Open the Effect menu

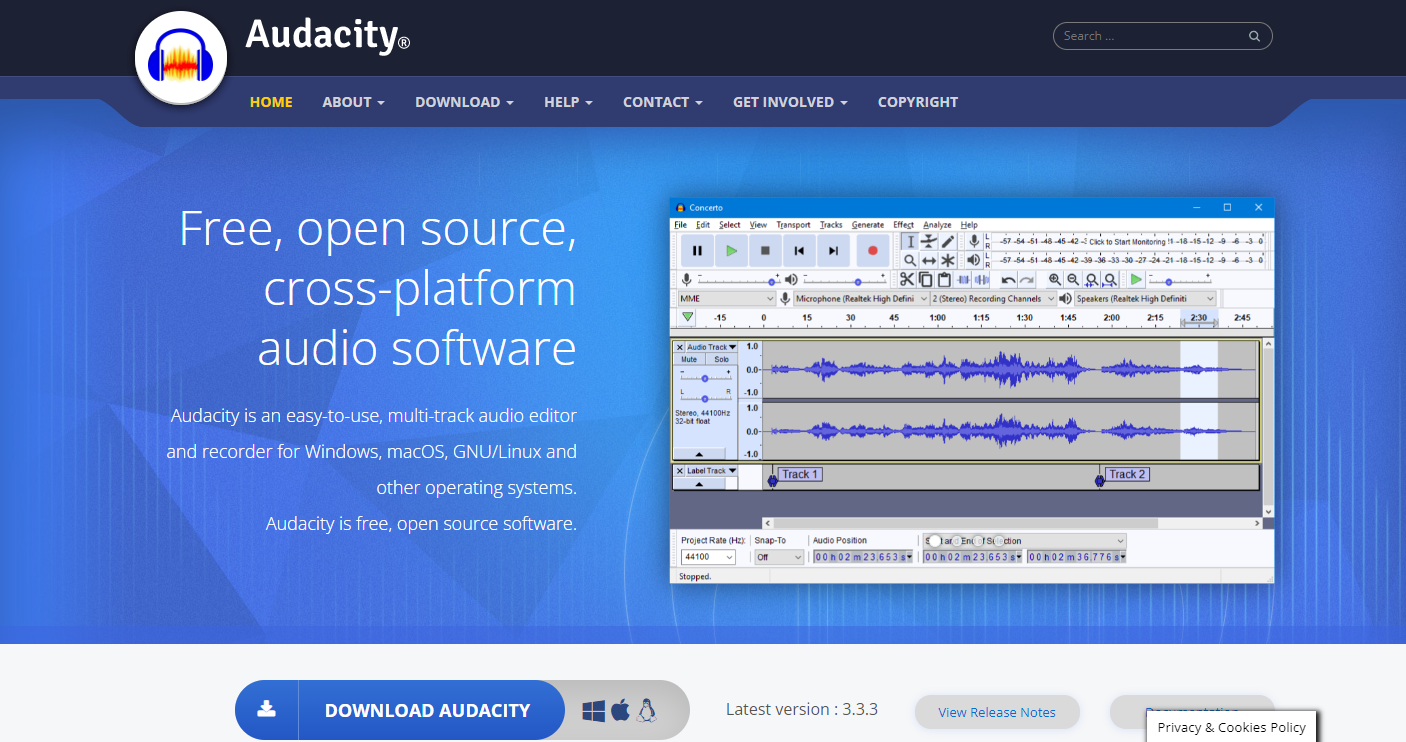[903, 225]
